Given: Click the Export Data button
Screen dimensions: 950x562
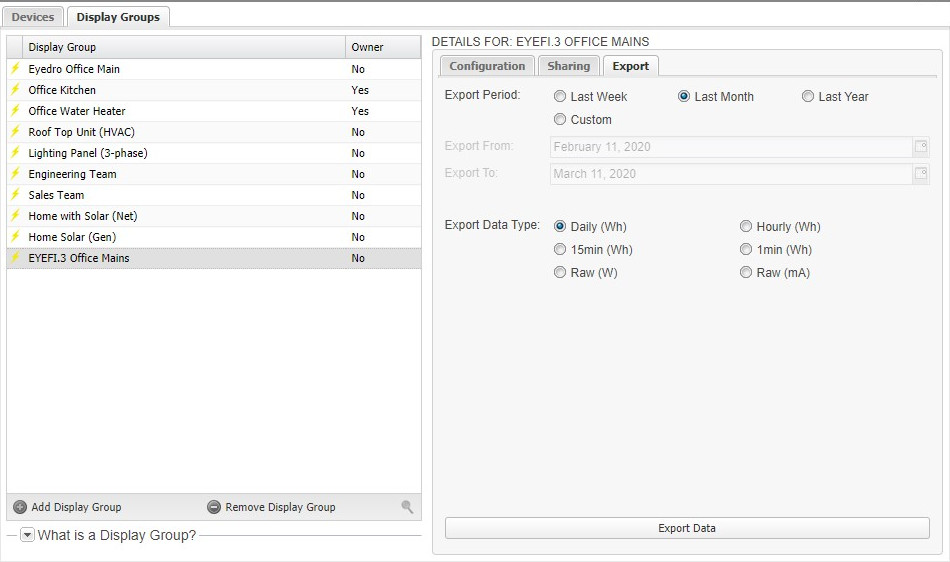Looking at the screenshot, I should pyautogui.click(x=687, y=528).
